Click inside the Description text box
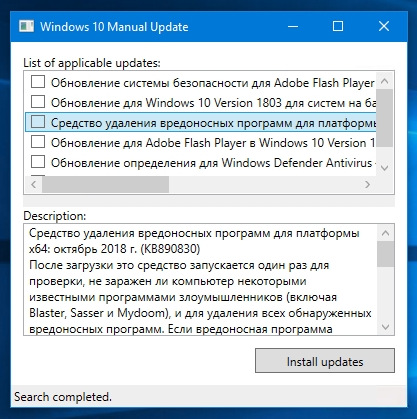This screenshot has width=417, height=419. (x=201, y=280)
